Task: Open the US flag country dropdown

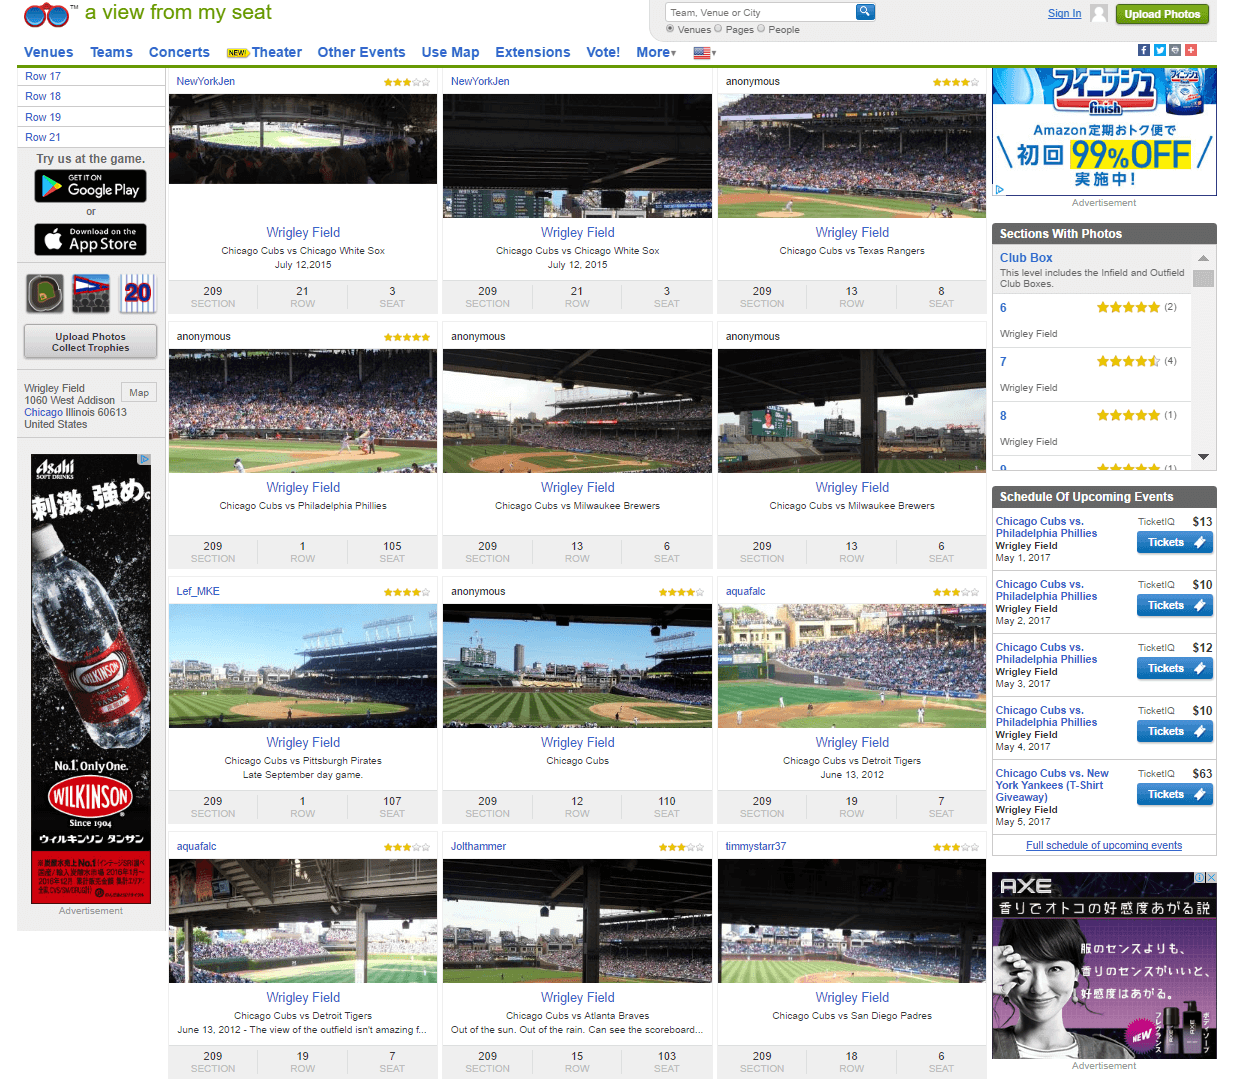Action: pos(704,53)
